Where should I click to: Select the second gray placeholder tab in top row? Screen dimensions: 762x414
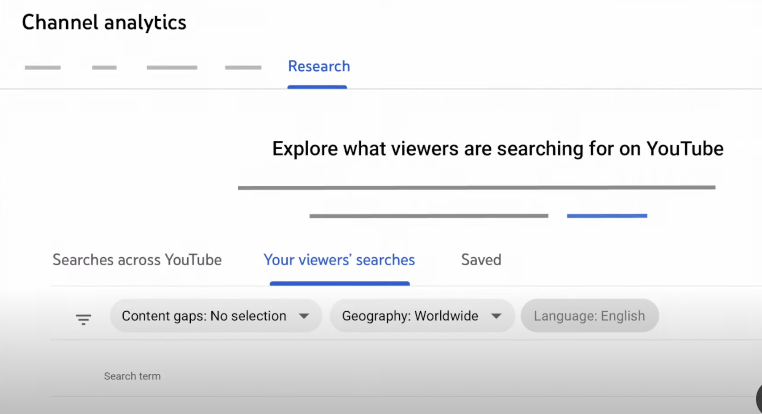point(104,68)
